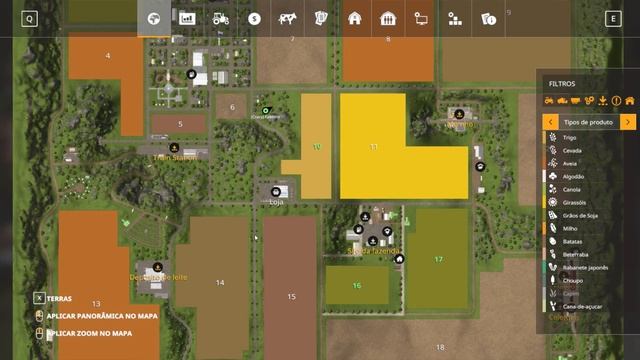The width and height of the screenshot is (640, 360).
Task: Toggle the linked-circles tools filter
Action: (x=589, y=100)
